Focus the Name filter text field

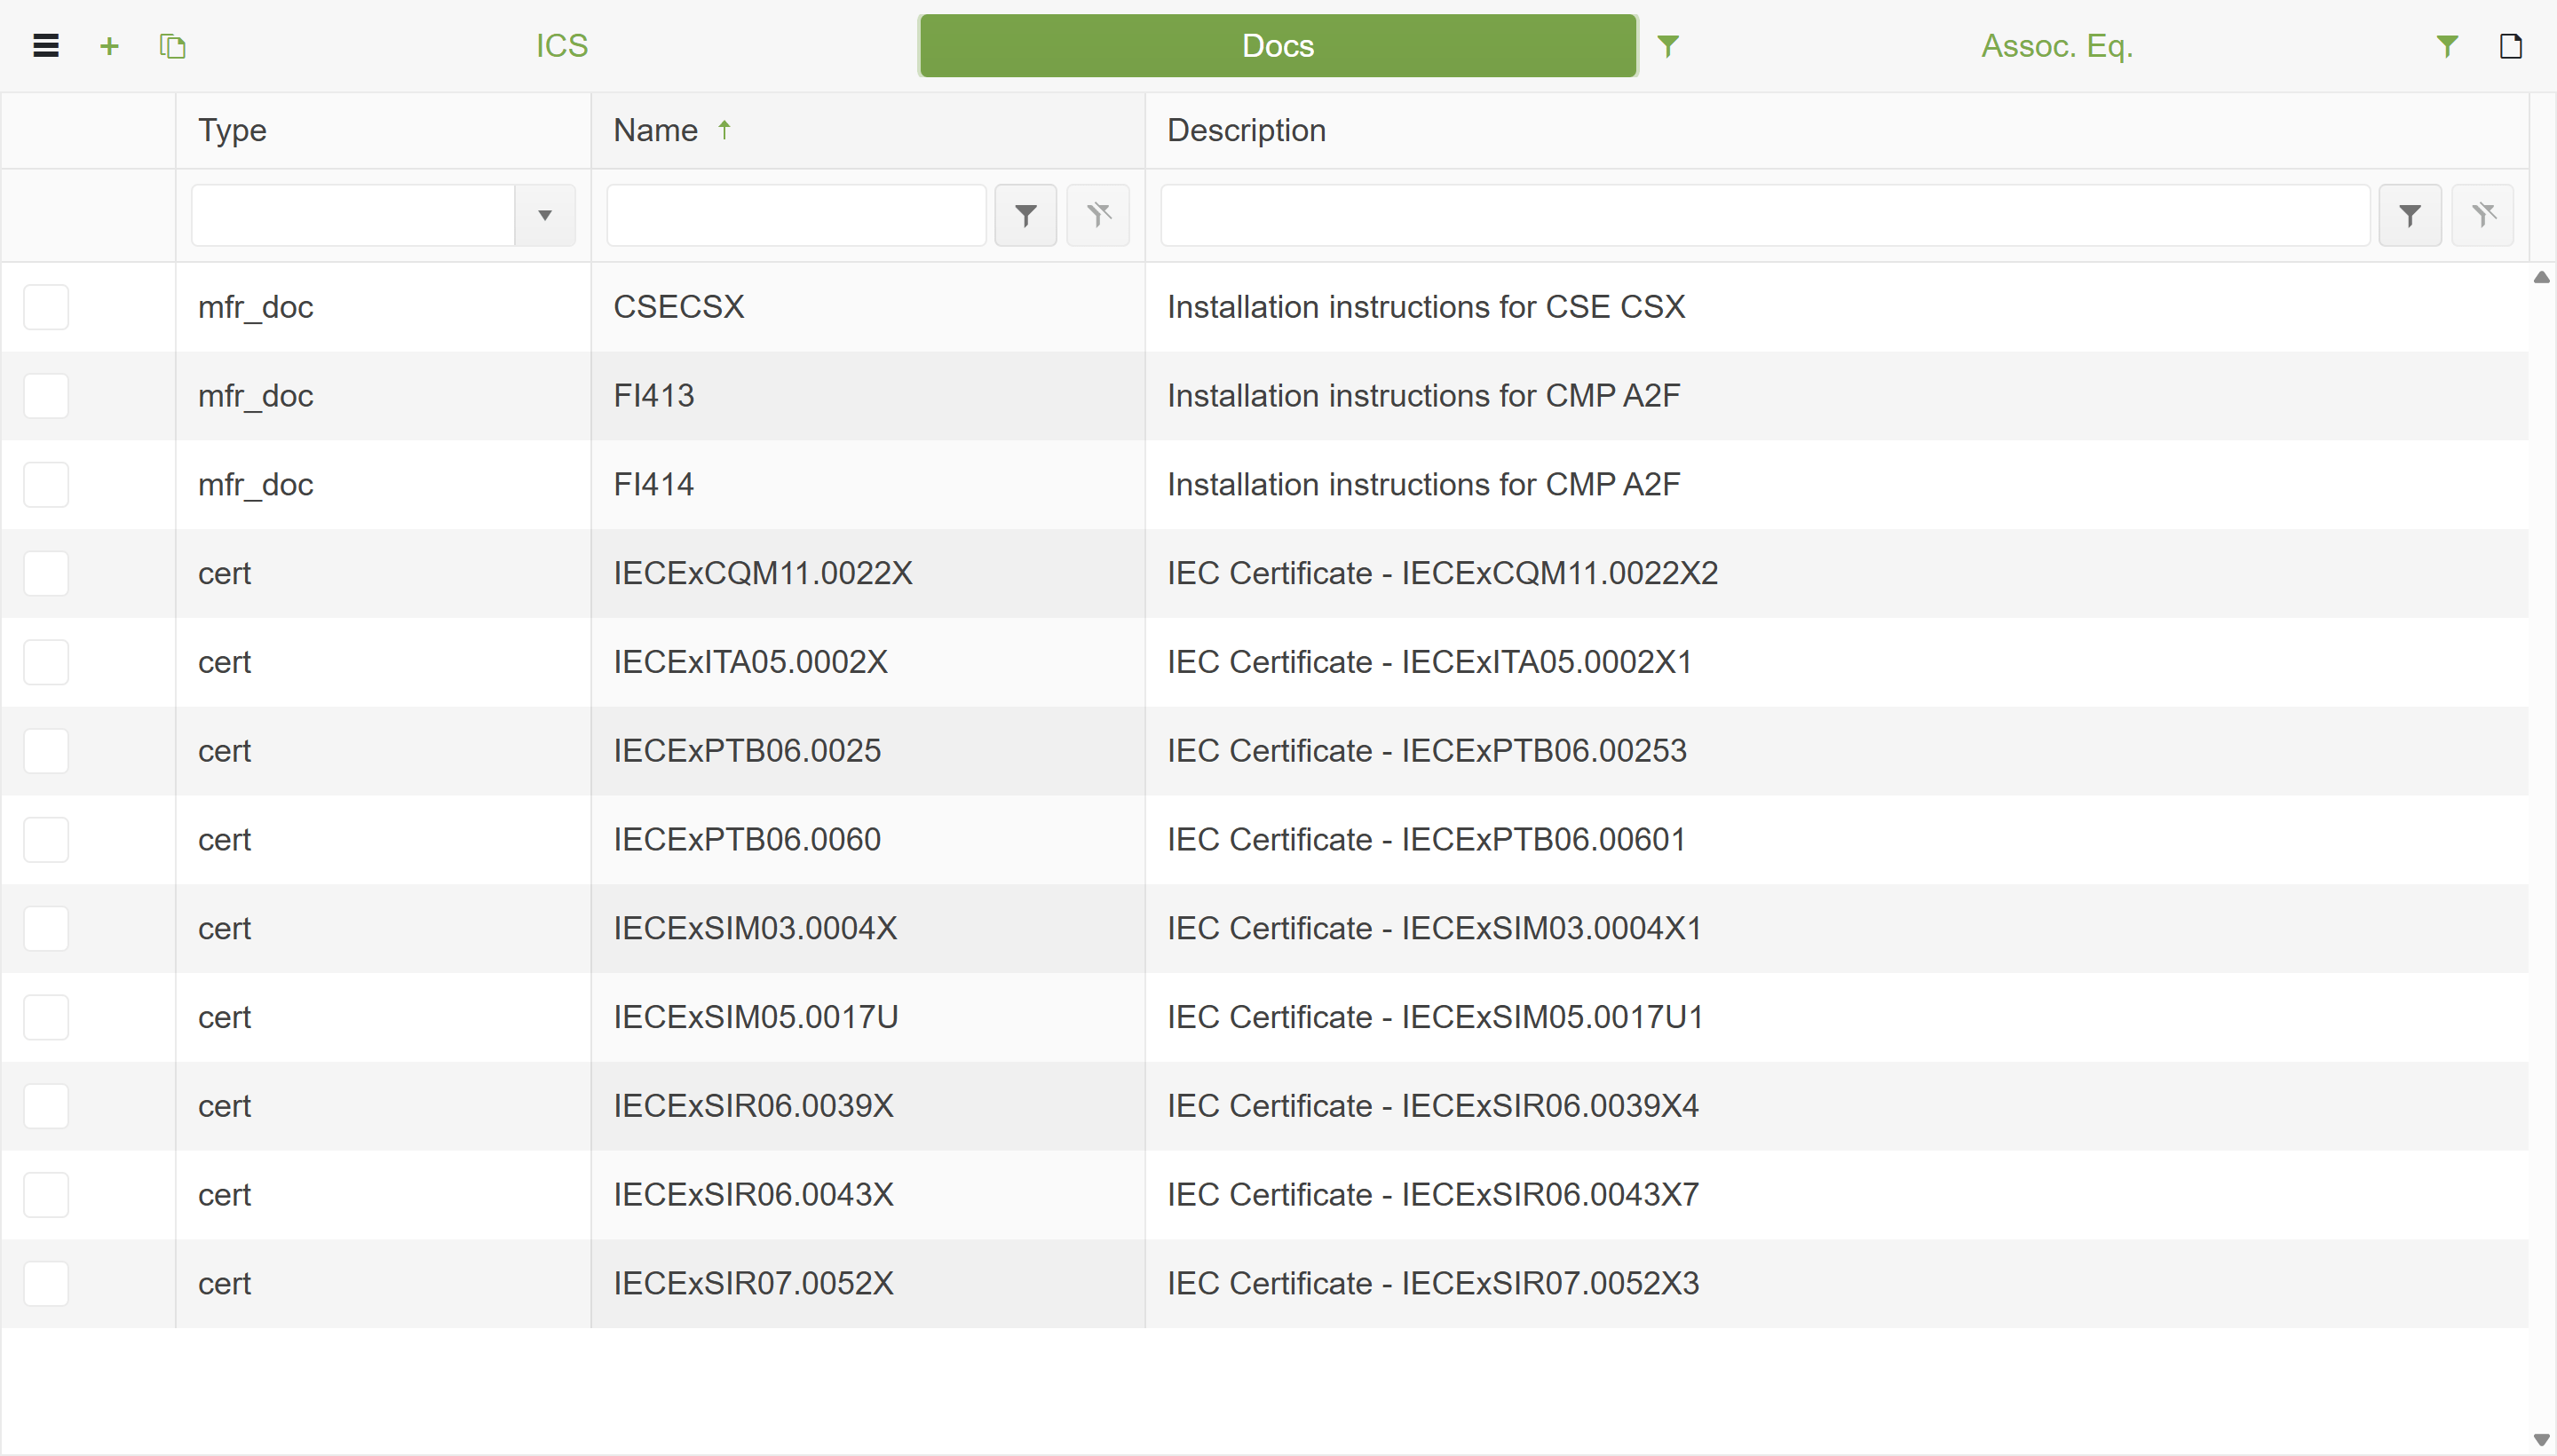(797, 215)
